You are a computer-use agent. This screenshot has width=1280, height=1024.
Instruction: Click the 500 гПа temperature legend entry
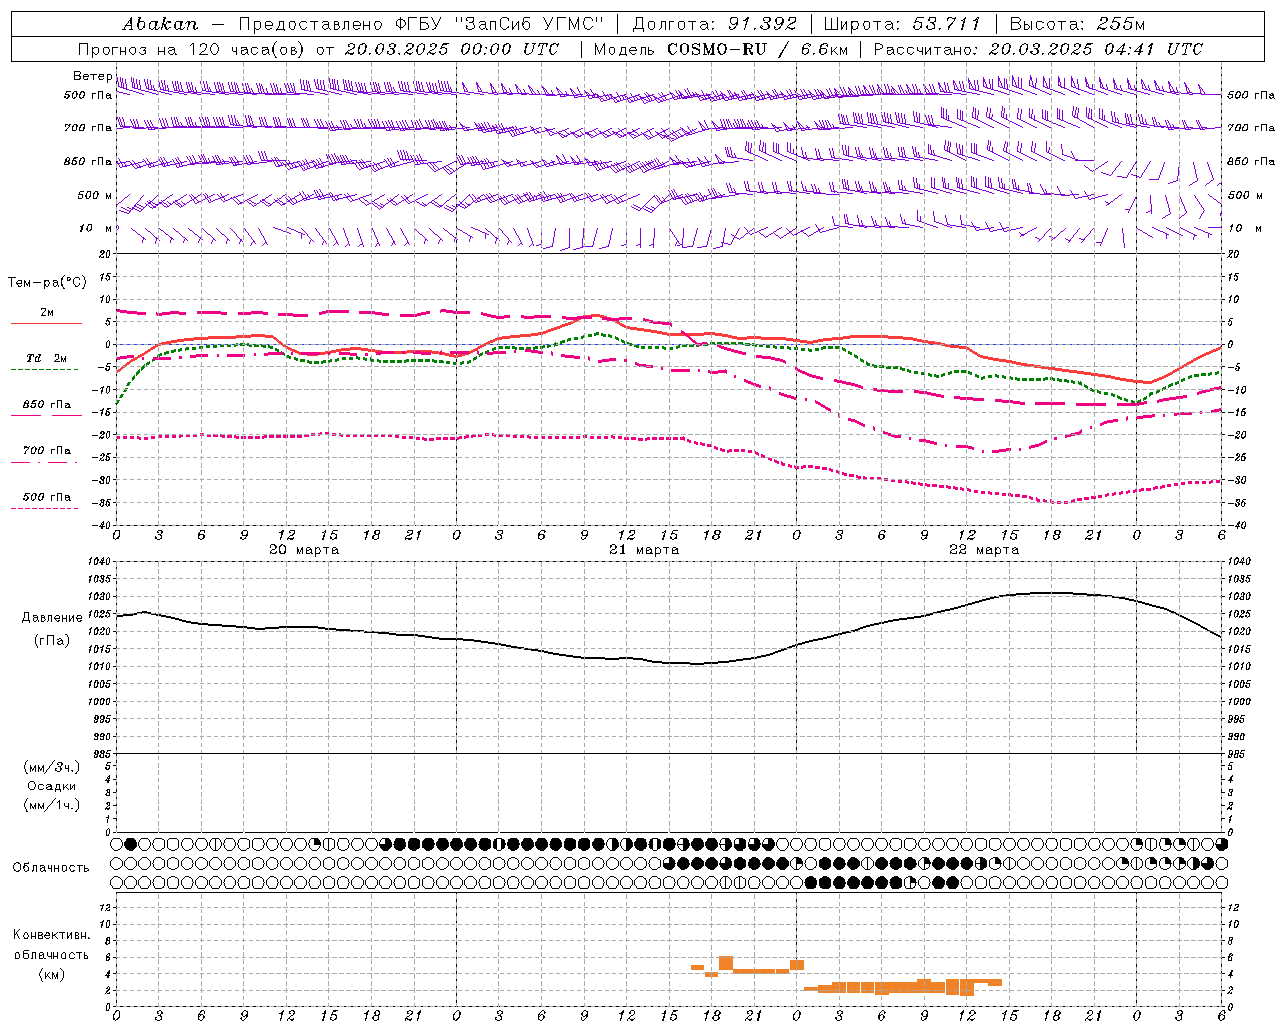[x=47, y=497]
